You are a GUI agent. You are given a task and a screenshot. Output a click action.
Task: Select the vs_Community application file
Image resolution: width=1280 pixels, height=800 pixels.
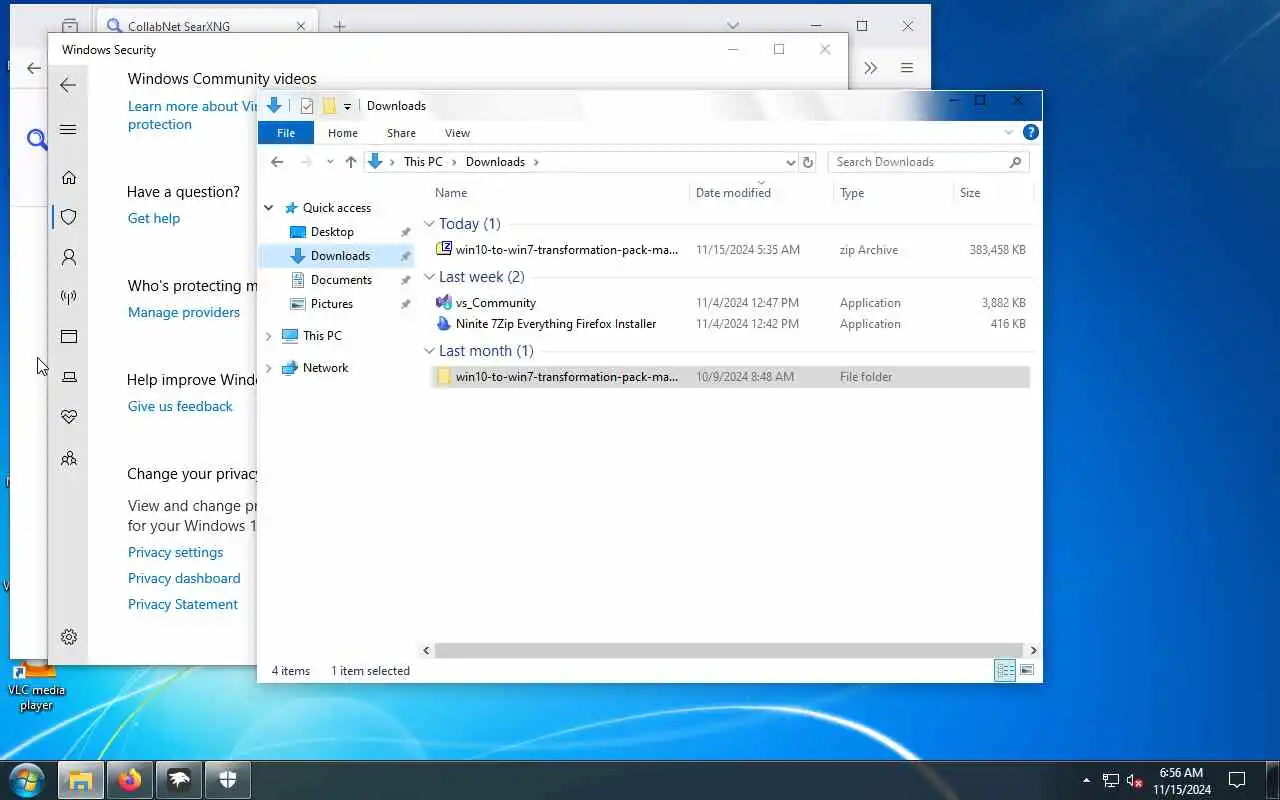(732, 303)
